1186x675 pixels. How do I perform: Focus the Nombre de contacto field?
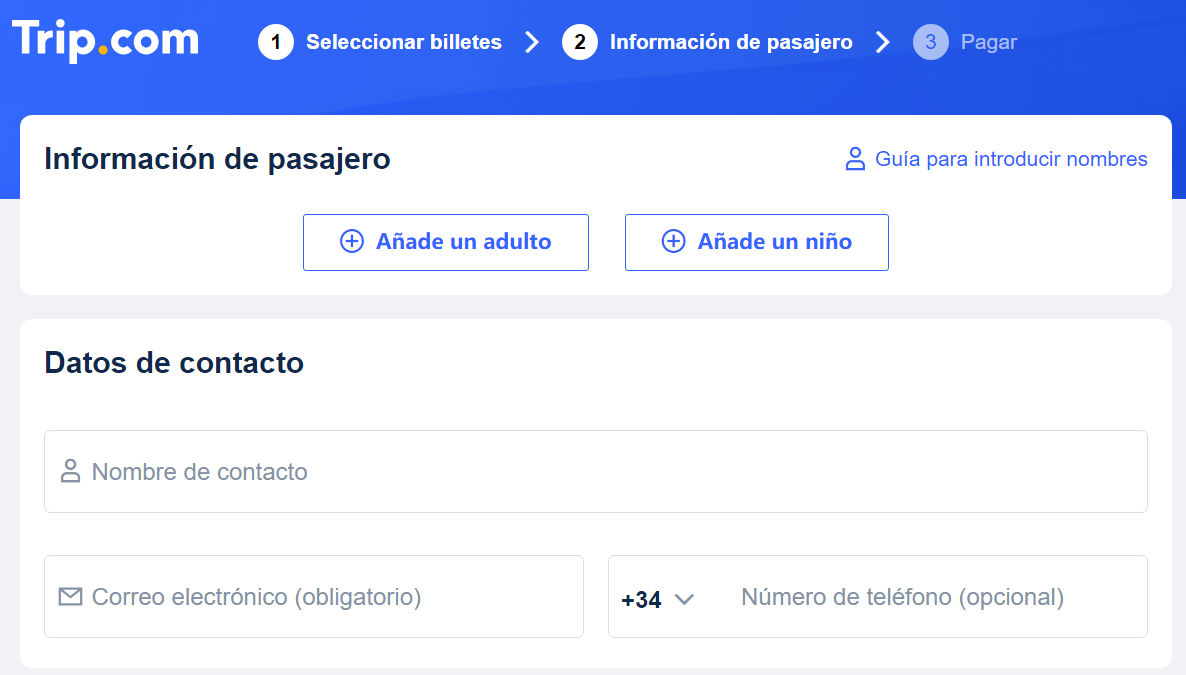tap(600, 472)
